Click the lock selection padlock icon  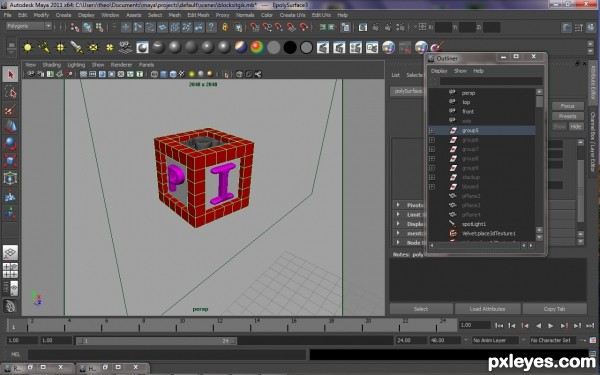(x=225, y=27)
